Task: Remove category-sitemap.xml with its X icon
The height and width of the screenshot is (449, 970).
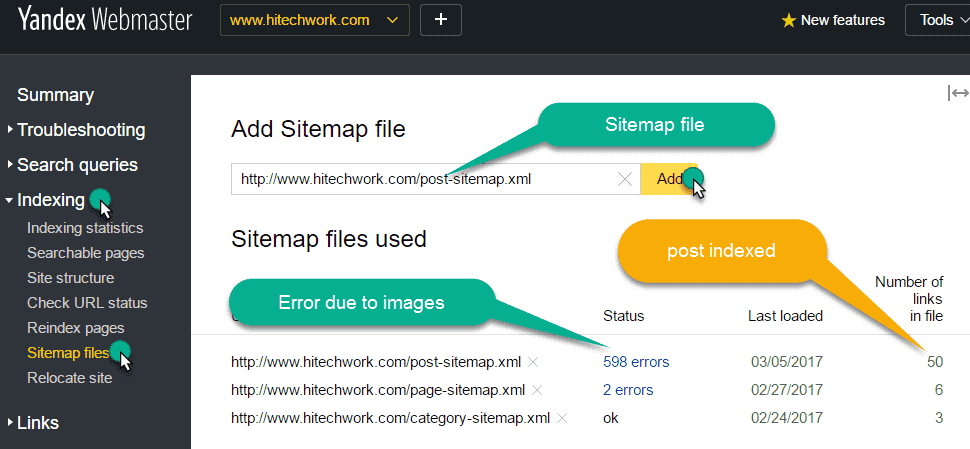Action: pyautogui.click(x=562, y=418)
